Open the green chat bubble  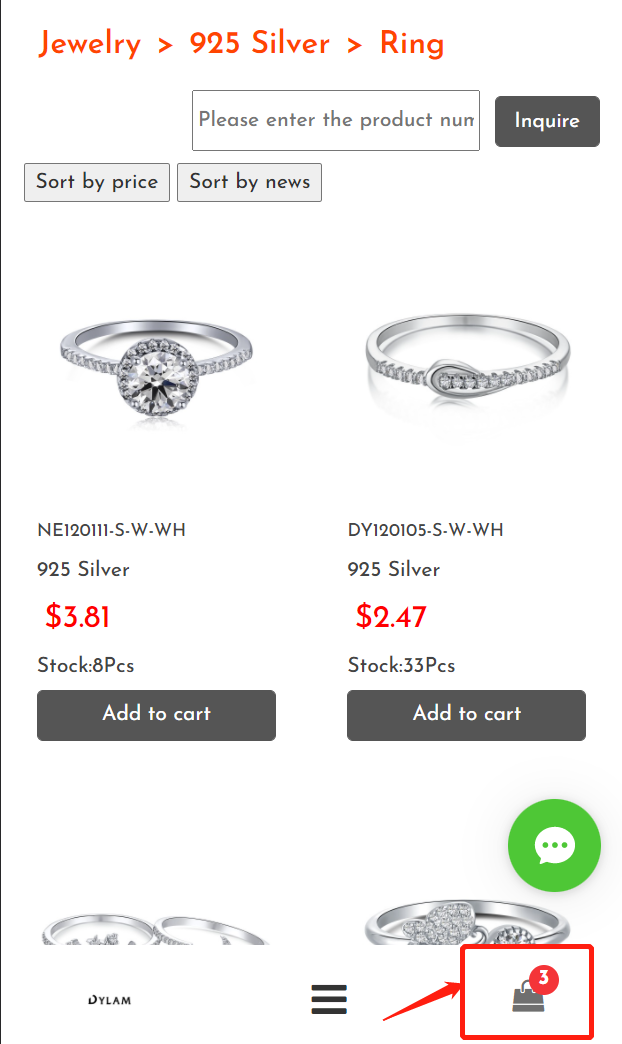click(554, 845)
